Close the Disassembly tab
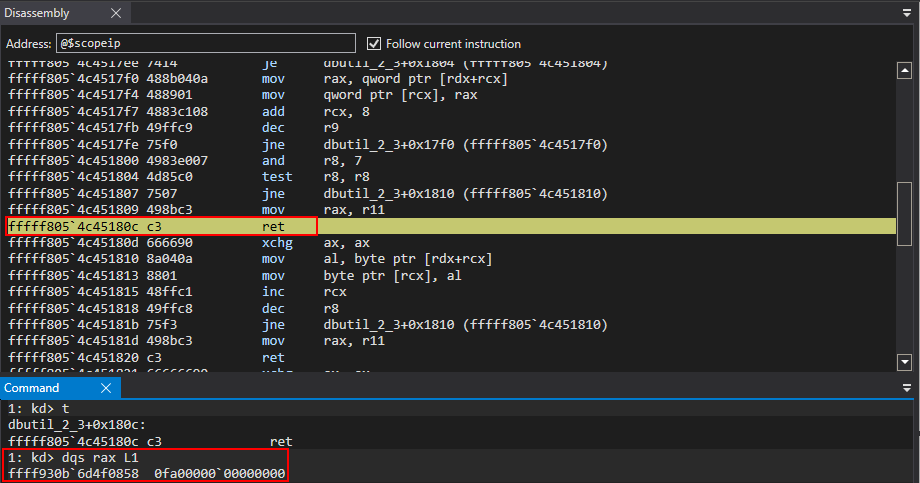Image resolution: width=920 pixels, height=483 pixels. (x=115, y=13)
